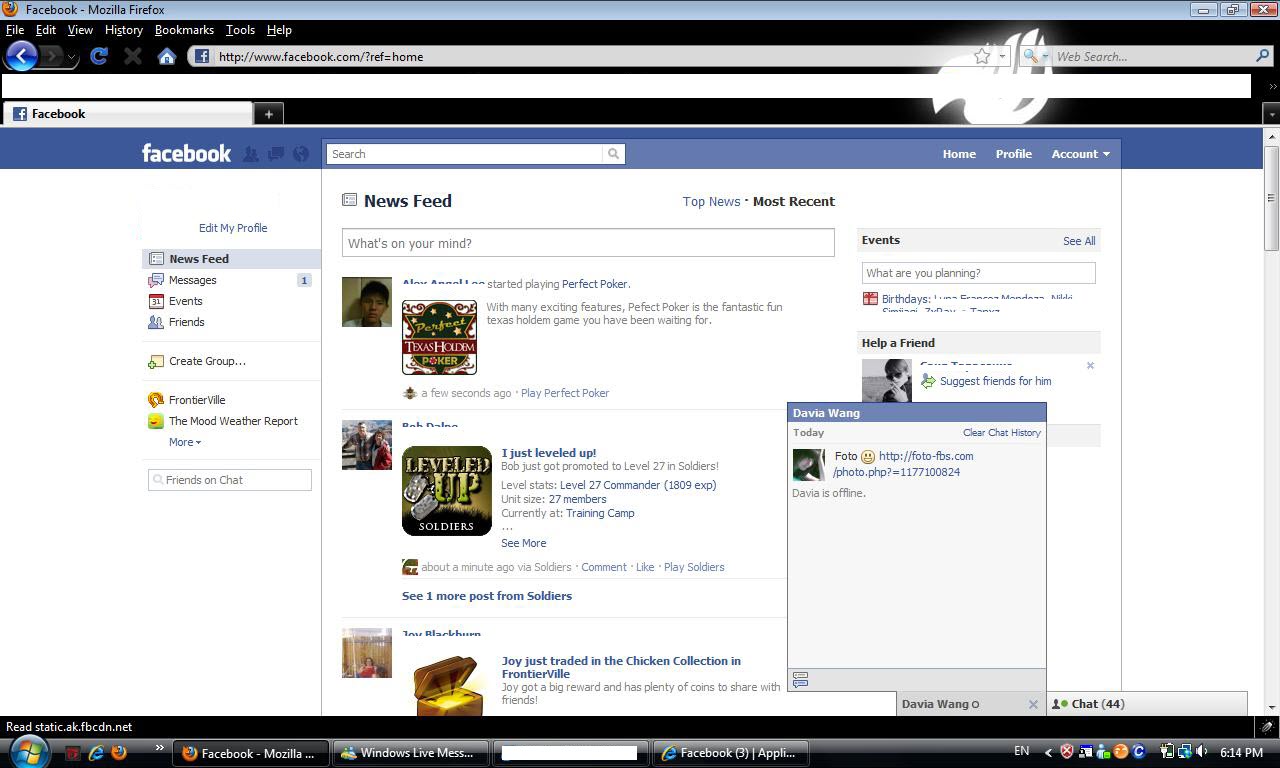This screenshot has height=768, width=1280.
Task: Select the Facebook browser tab
Action: tap(128, 114)
